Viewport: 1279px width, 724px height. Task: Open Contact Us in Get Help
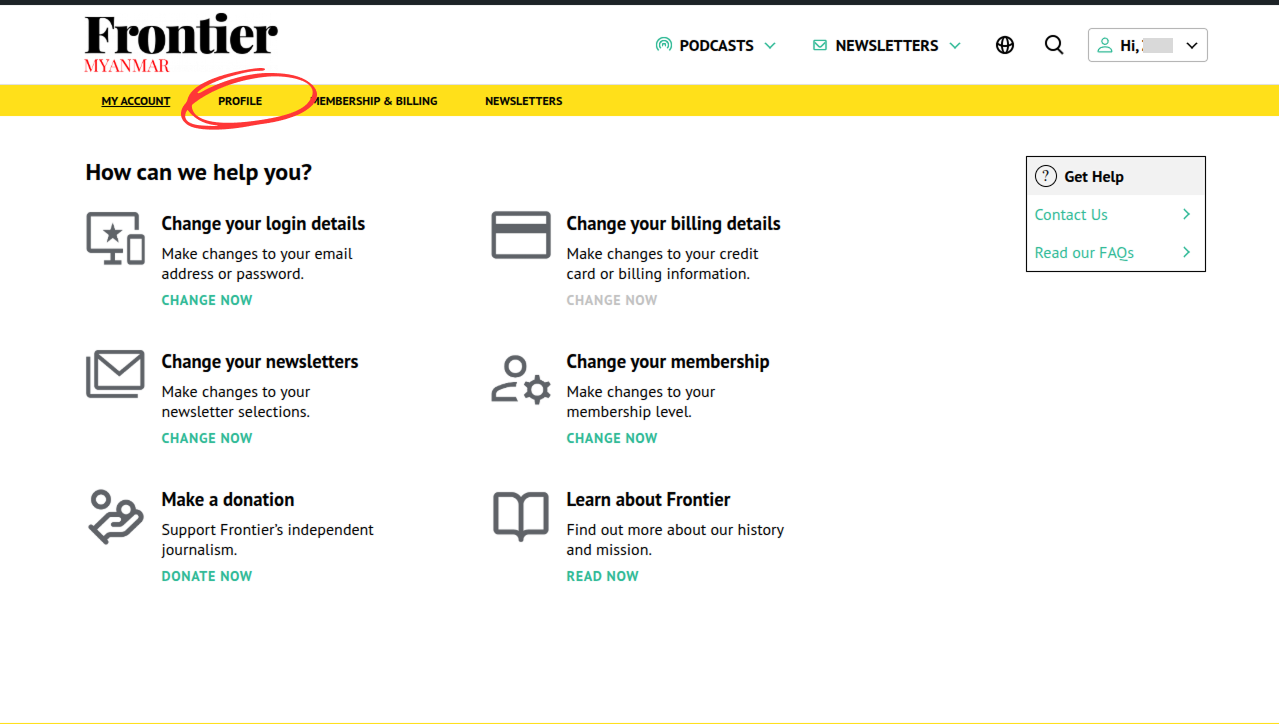click(x=1071, y=215)
